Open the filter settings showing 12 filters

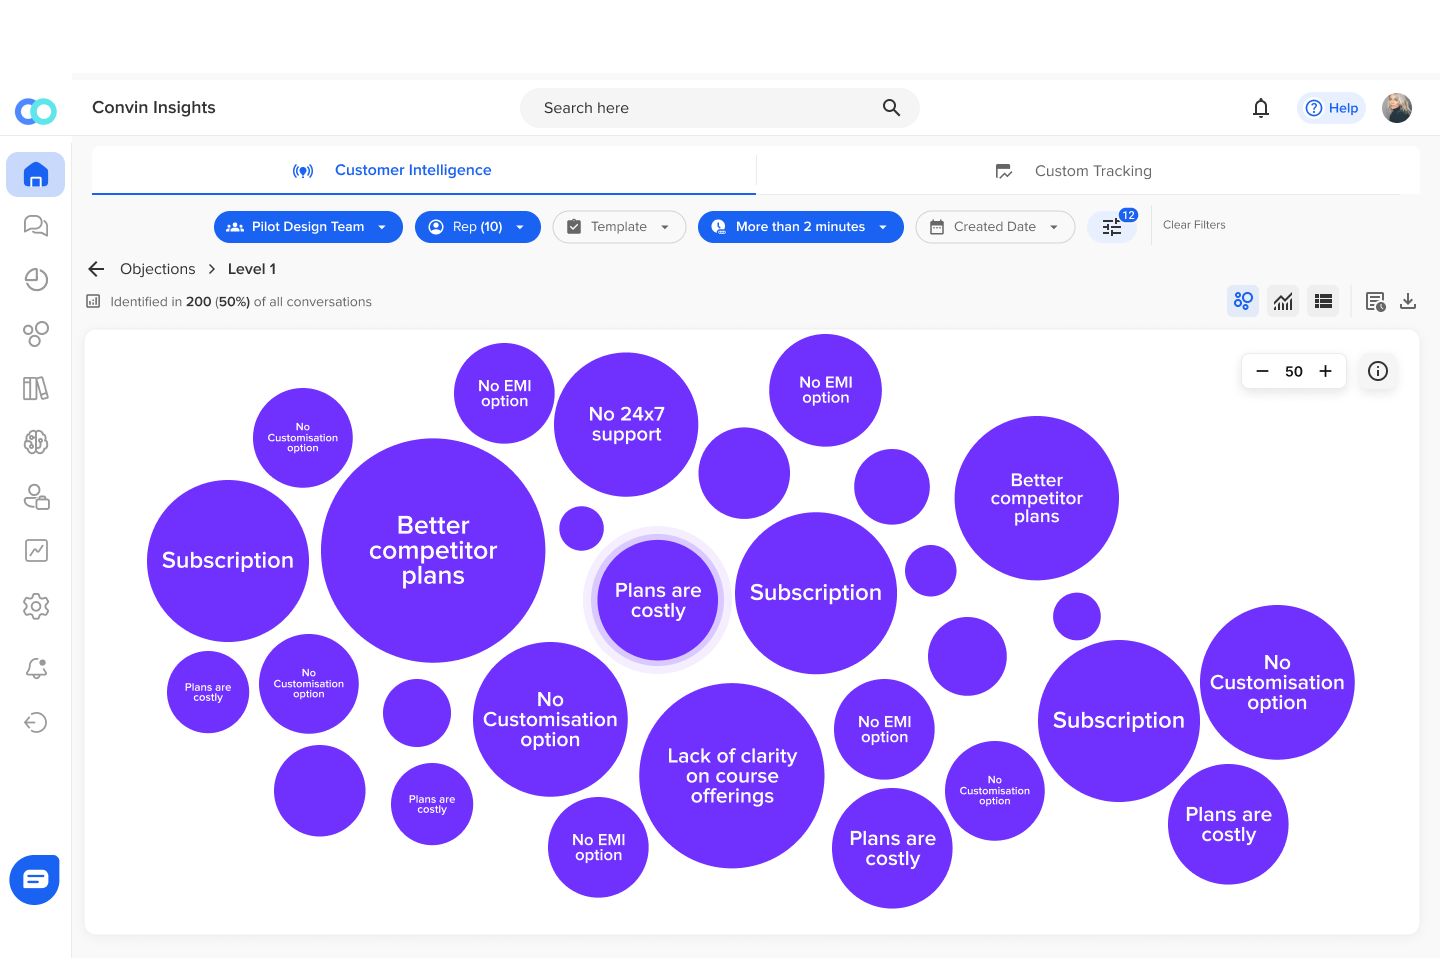click(1112, 226)
